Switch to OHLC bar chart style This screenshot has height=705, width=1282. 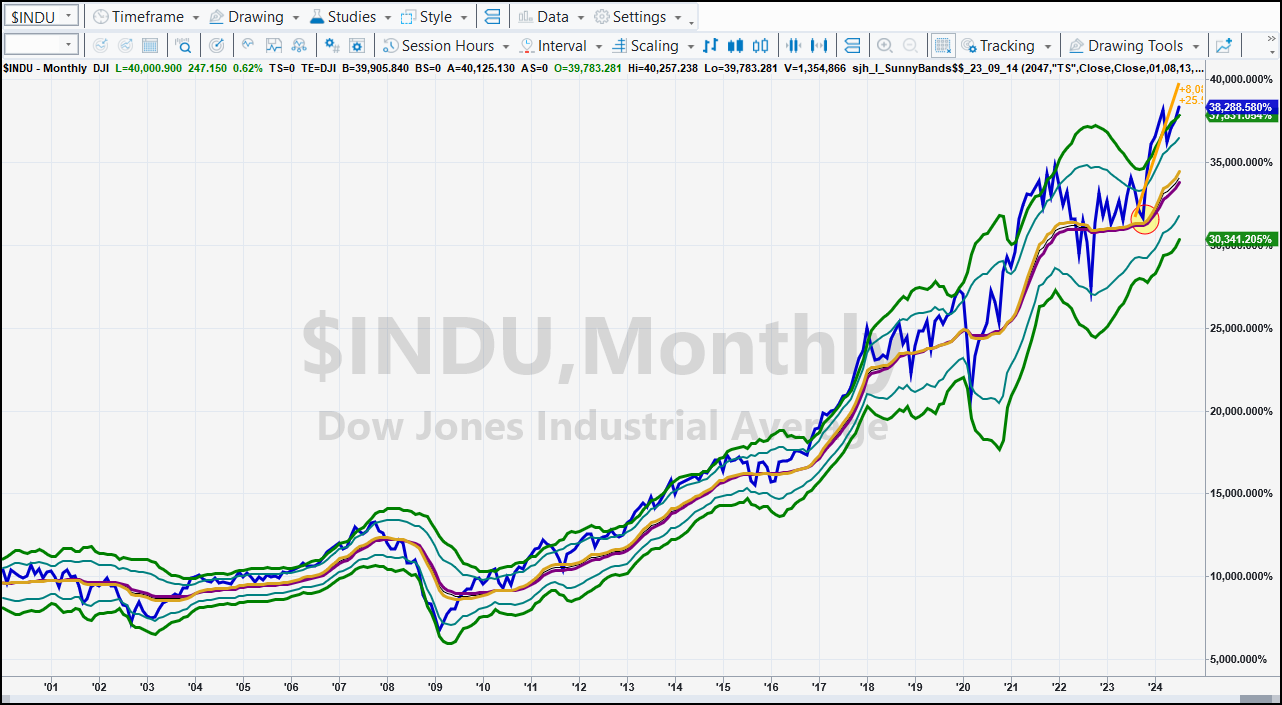(711, 46)
